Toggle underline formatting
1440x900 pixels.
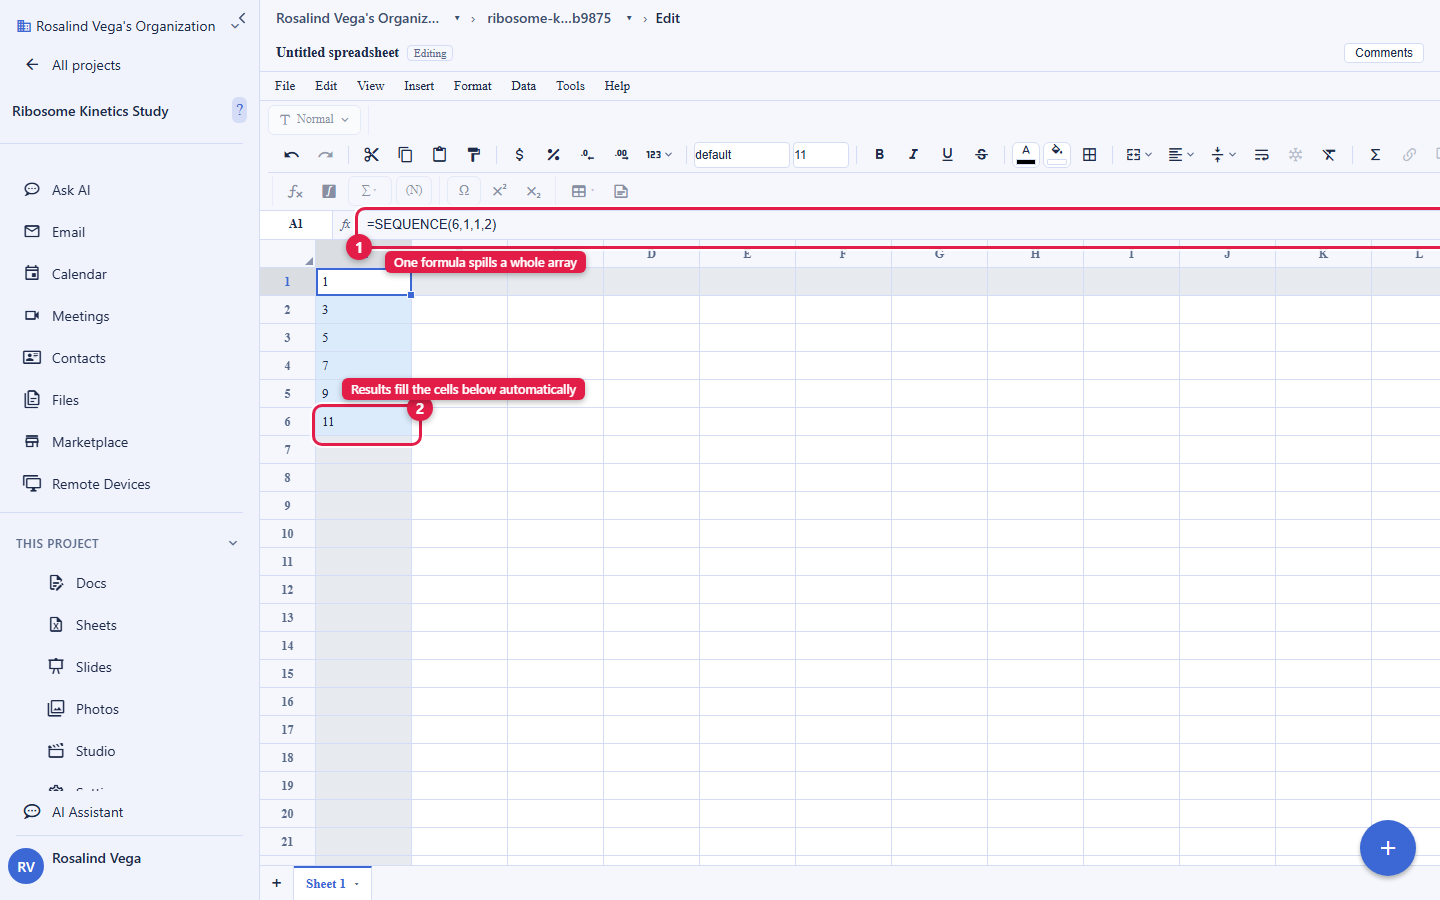[x=947, y=155]
